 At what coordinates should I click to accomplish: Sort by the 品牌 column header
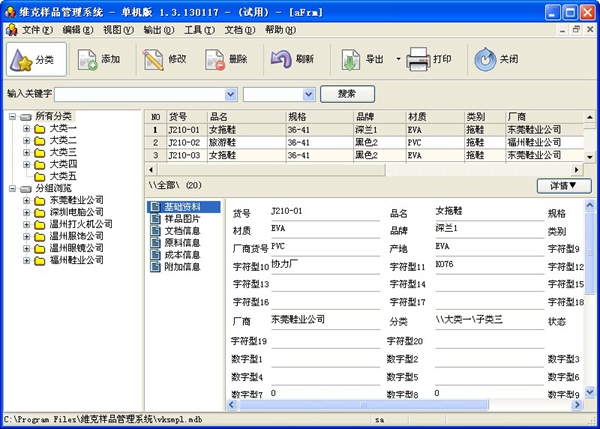click(380, 117)
